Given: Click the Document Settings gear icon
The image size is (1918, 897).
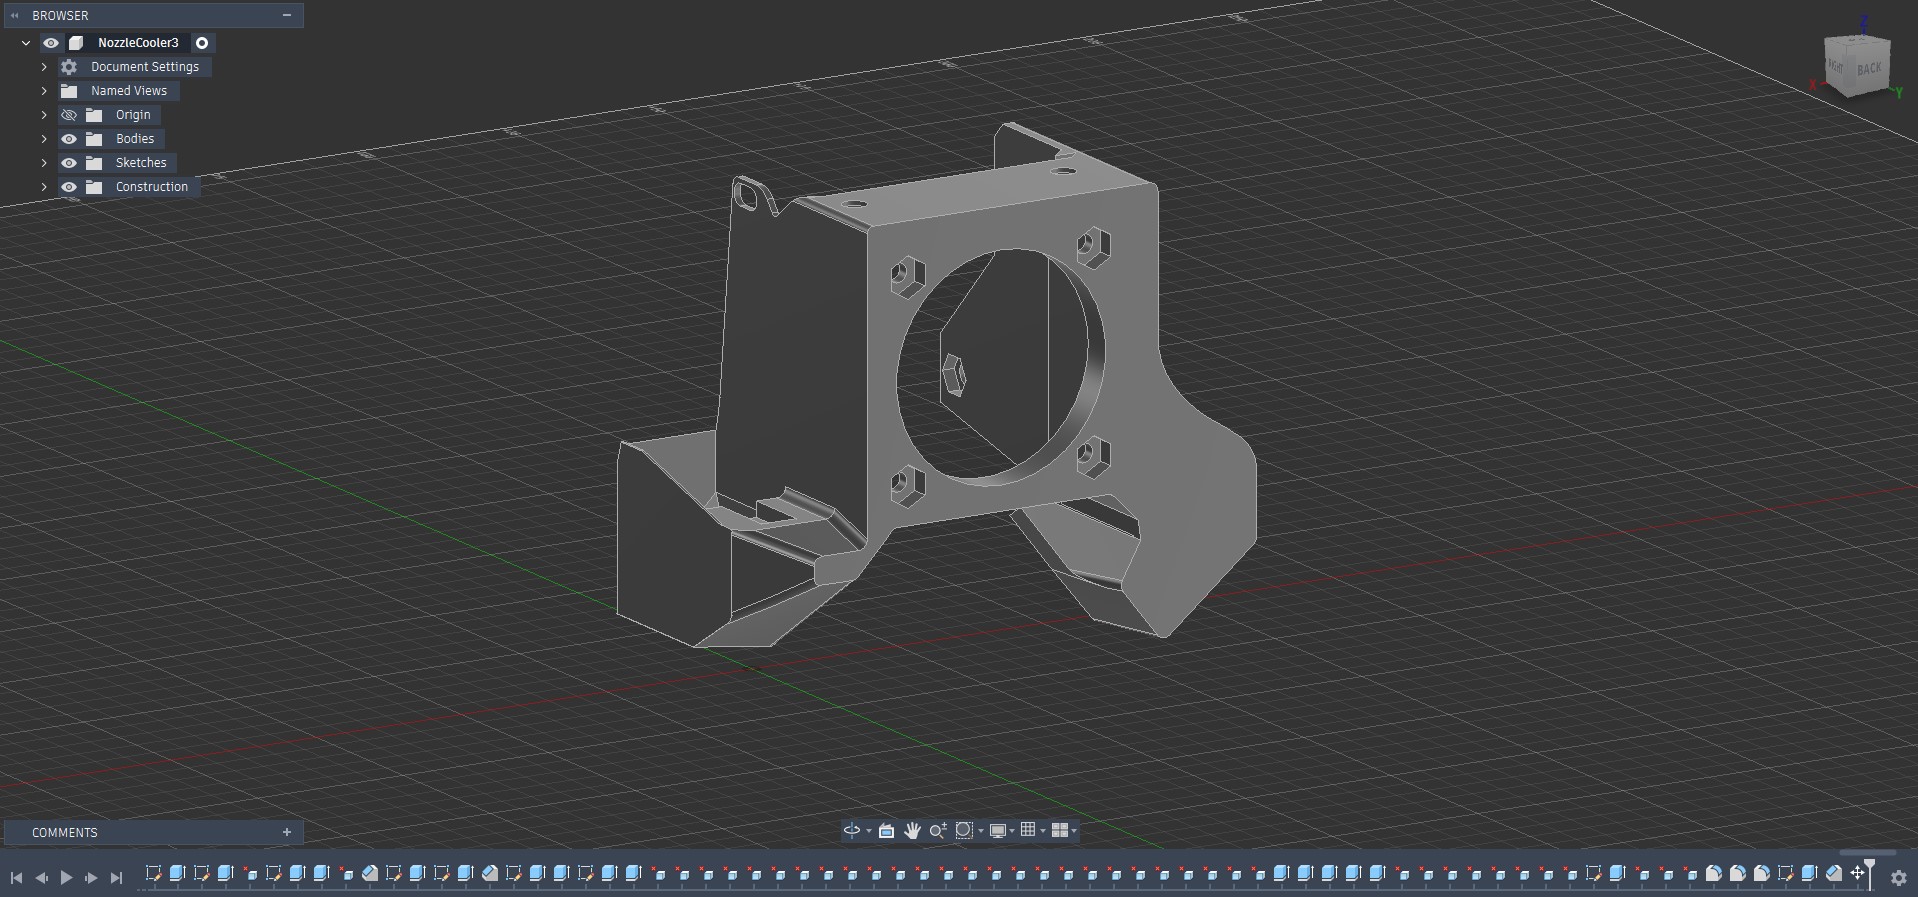Looking at the screenshot, I should (x=69, y=67).
